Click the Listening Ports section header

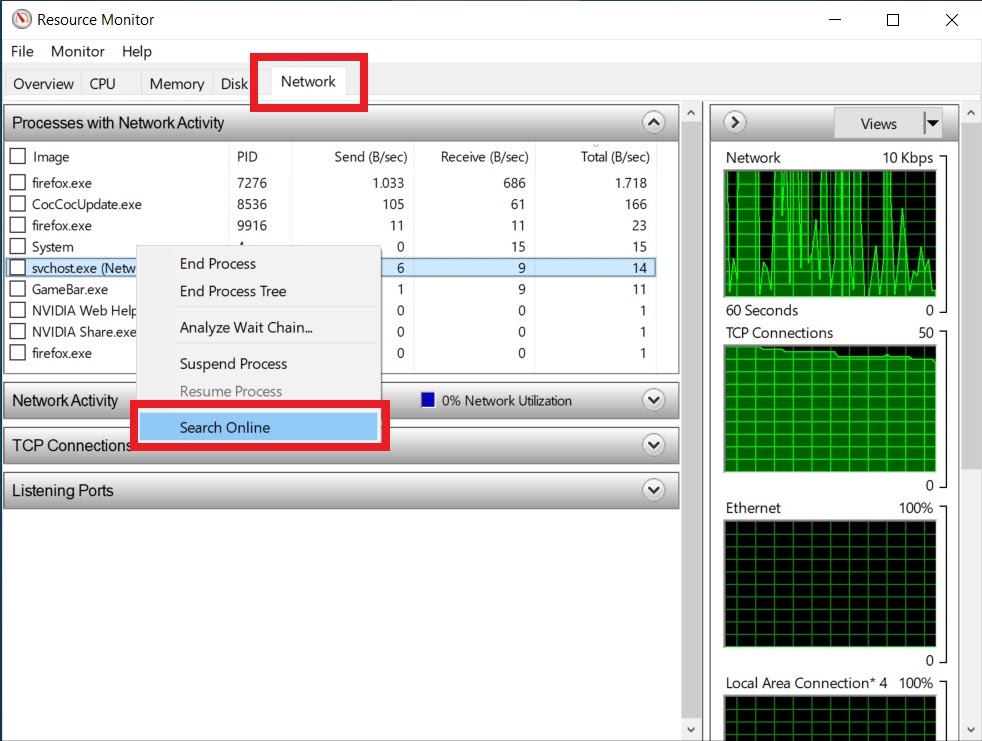[341, 490]
